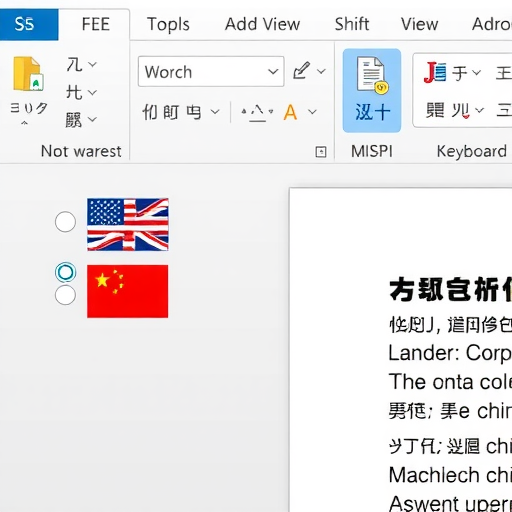Expand the arrow under paste icon

(24, 123)
